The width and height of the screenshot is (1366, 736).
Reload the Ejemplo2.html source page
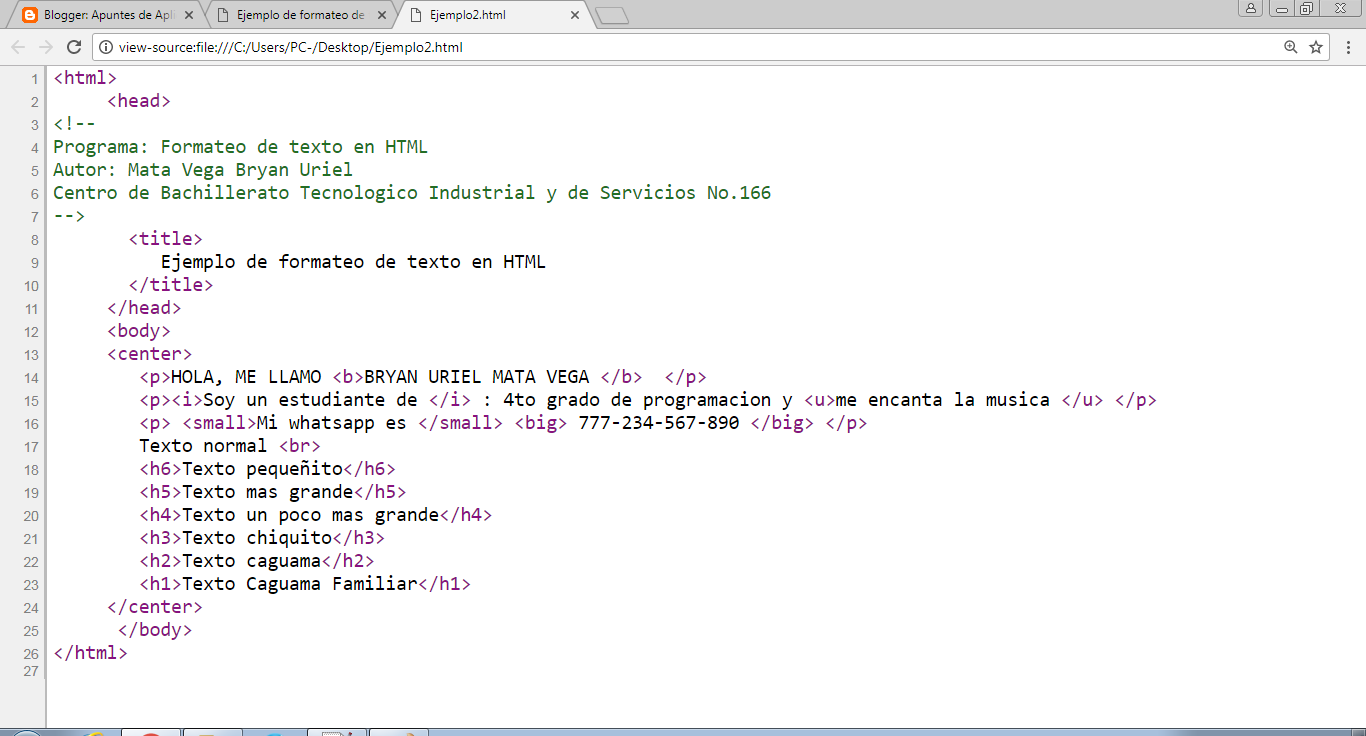[73, 46]
